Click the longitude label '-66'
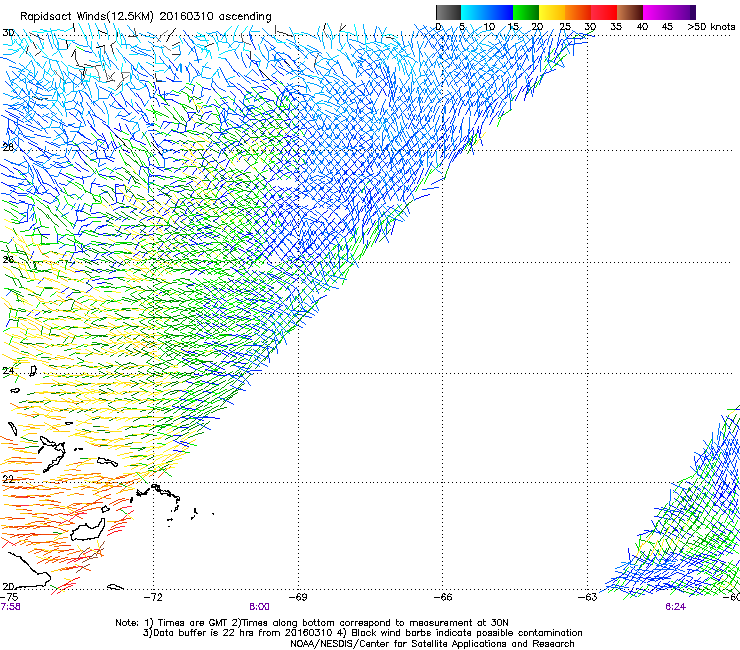Screen dimensions: 740x650 pyautogui.click(x=443, y=597)
